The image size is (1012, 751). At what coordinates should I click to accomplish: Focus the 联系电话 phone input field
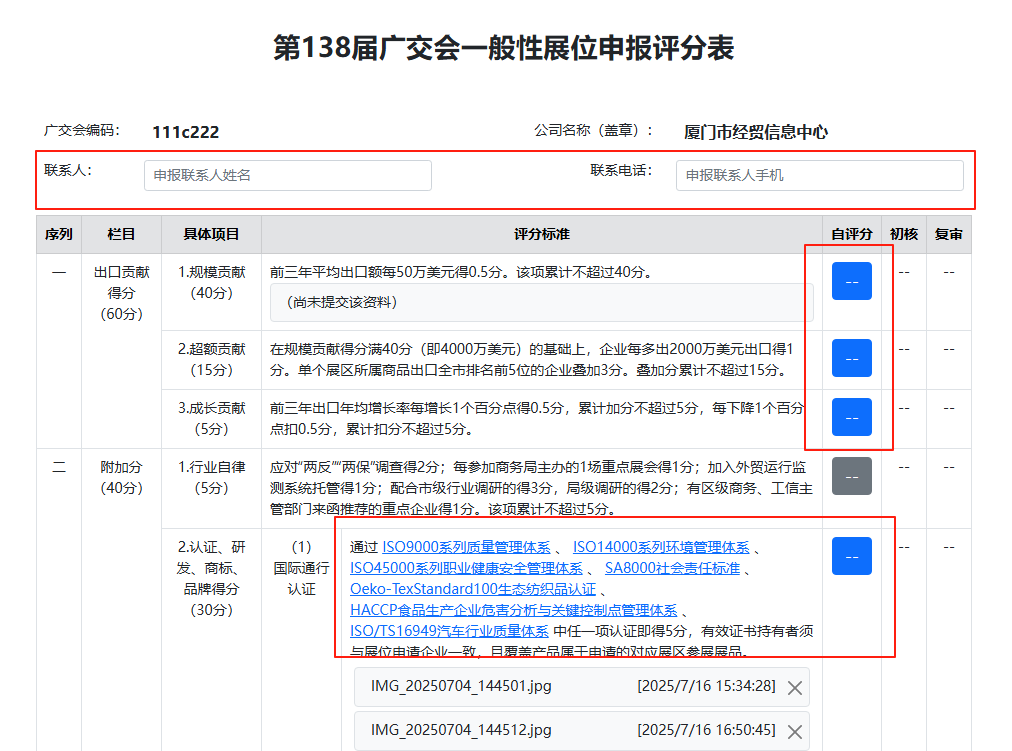819,175
